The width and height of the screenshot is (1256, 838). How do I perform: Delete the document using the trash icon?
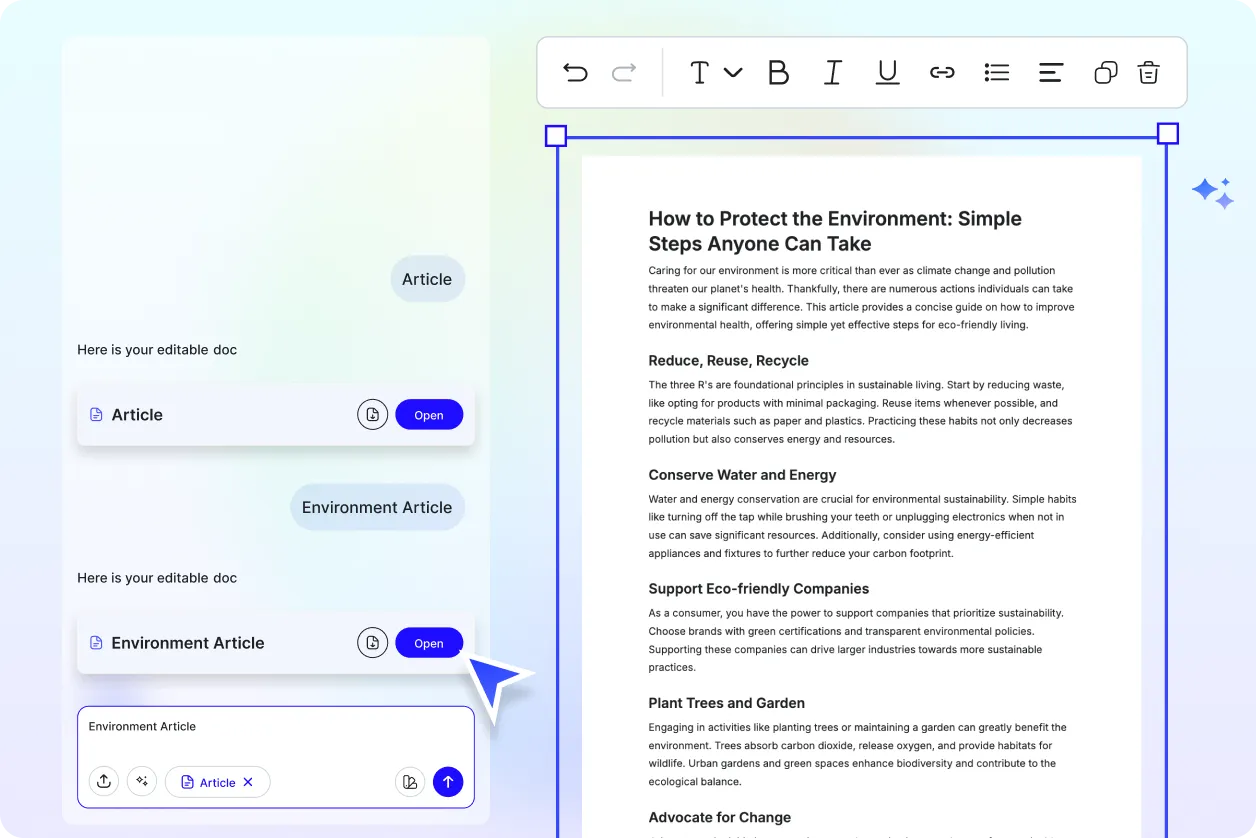click(x=1148, y=71)
